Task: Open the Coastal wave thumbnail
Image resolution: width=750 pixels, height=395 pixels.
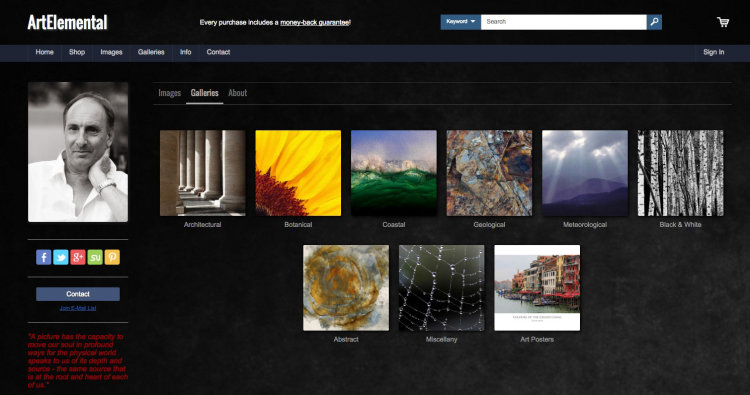Action: [394, 173]
